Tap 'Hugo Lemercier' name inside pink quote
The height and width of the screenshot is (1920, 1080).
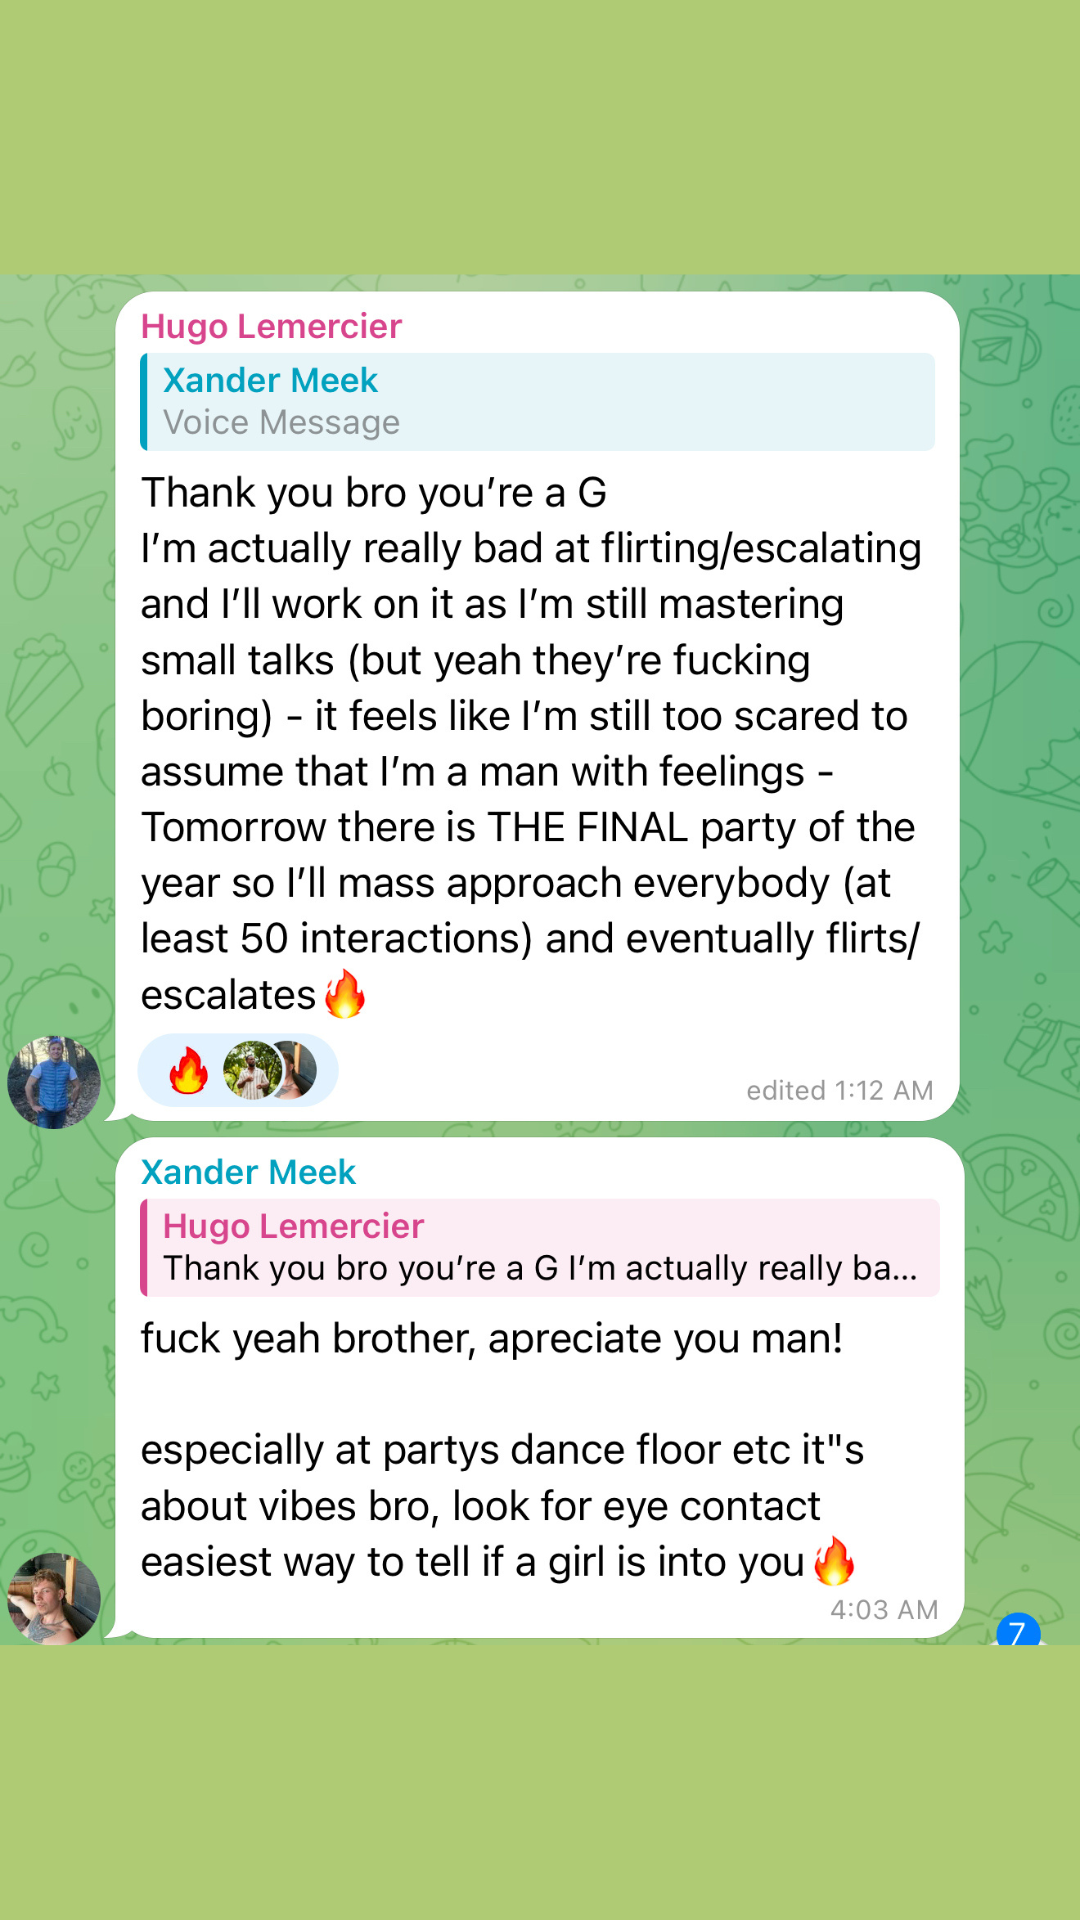[293, 1226]
